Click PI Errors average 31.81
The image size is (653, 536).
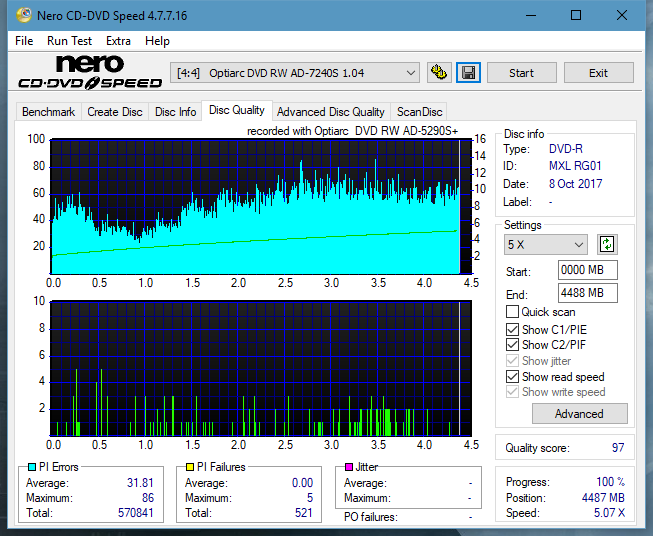click(x=140, y=482)
